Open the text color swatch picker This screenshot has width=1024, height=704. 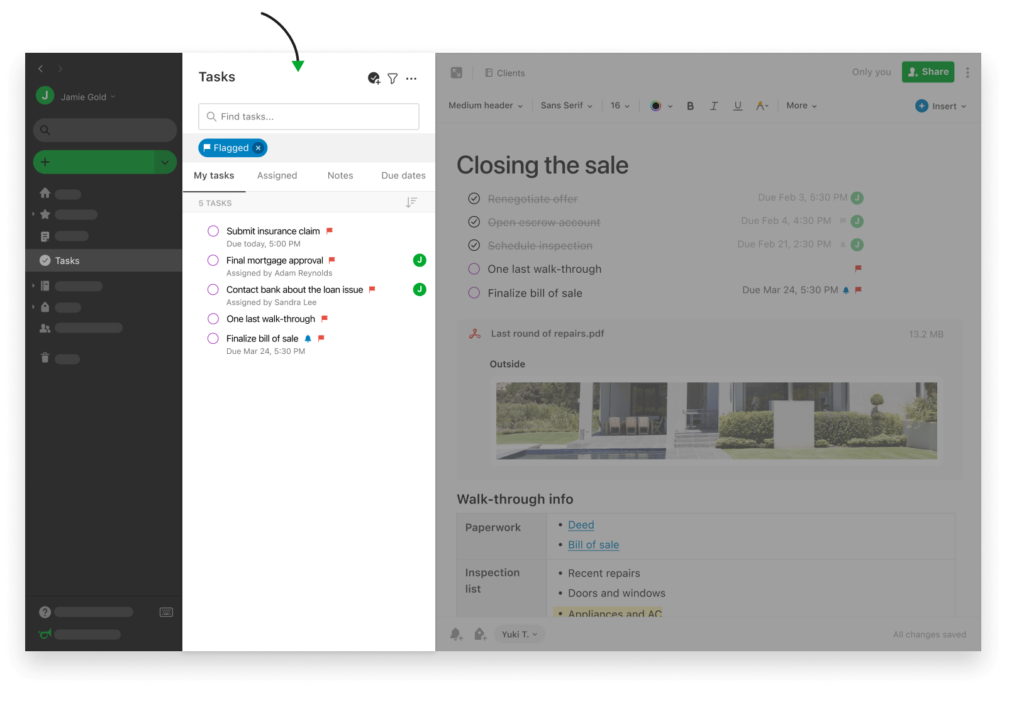[x=658, y=105]
